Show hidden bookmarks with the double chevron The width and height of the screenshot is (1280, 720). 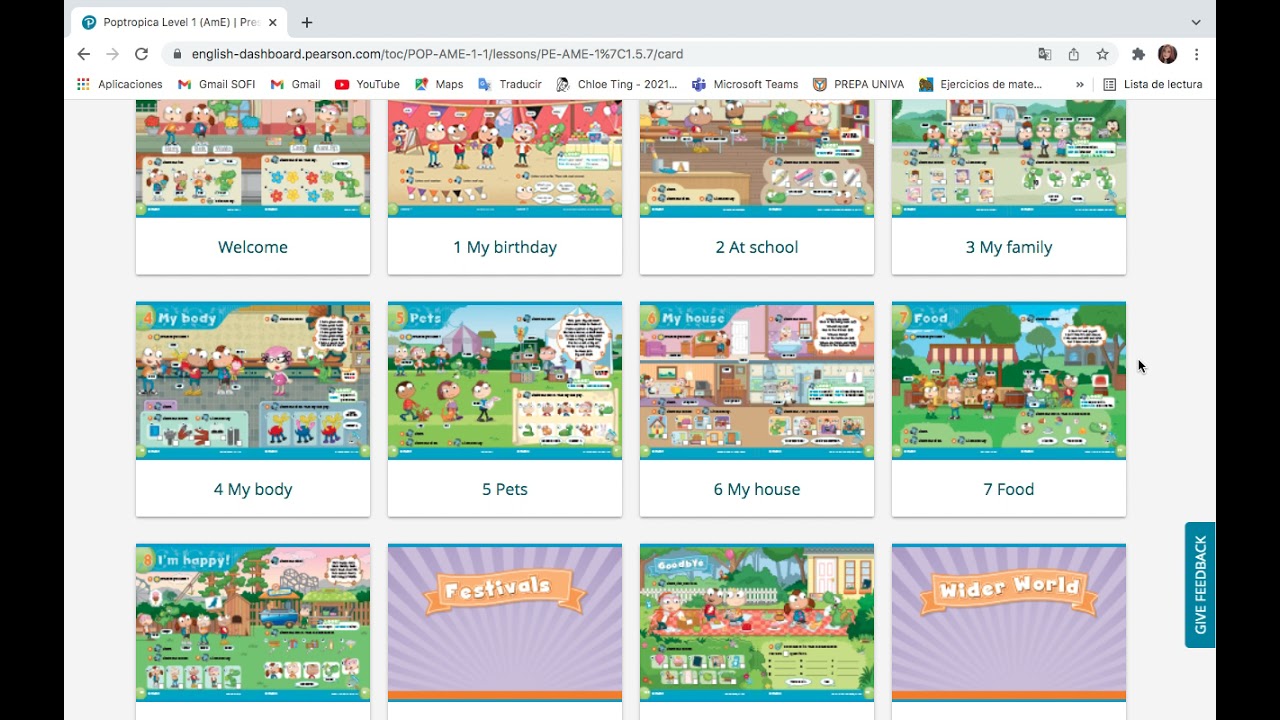(1079, 84)
